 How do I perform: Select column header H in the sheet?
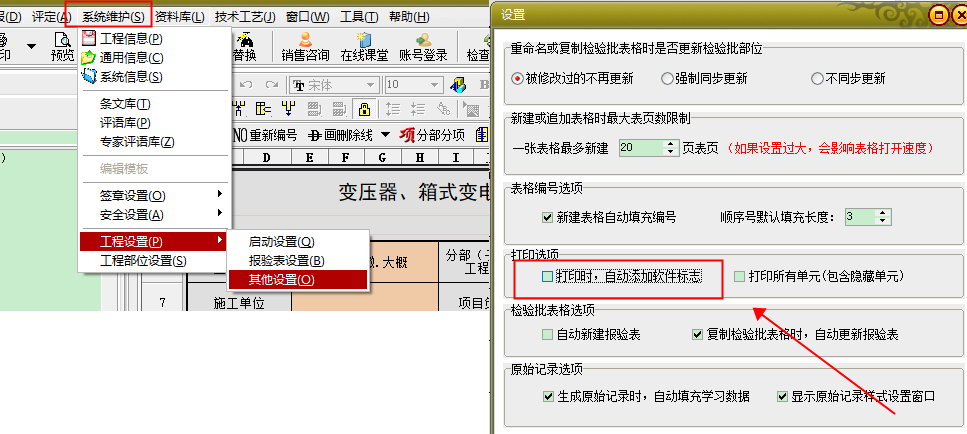419,158
